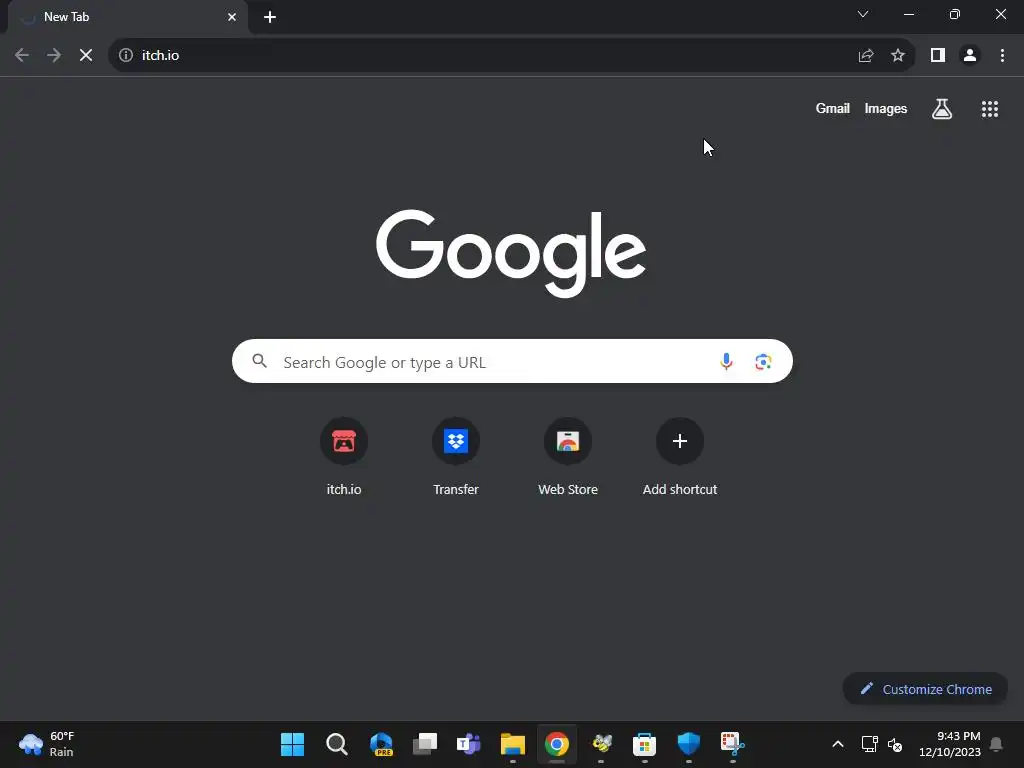Open Snipping Tool from taskbar
The width and height of the screenshot is (1024, 768).
(732, 744)
